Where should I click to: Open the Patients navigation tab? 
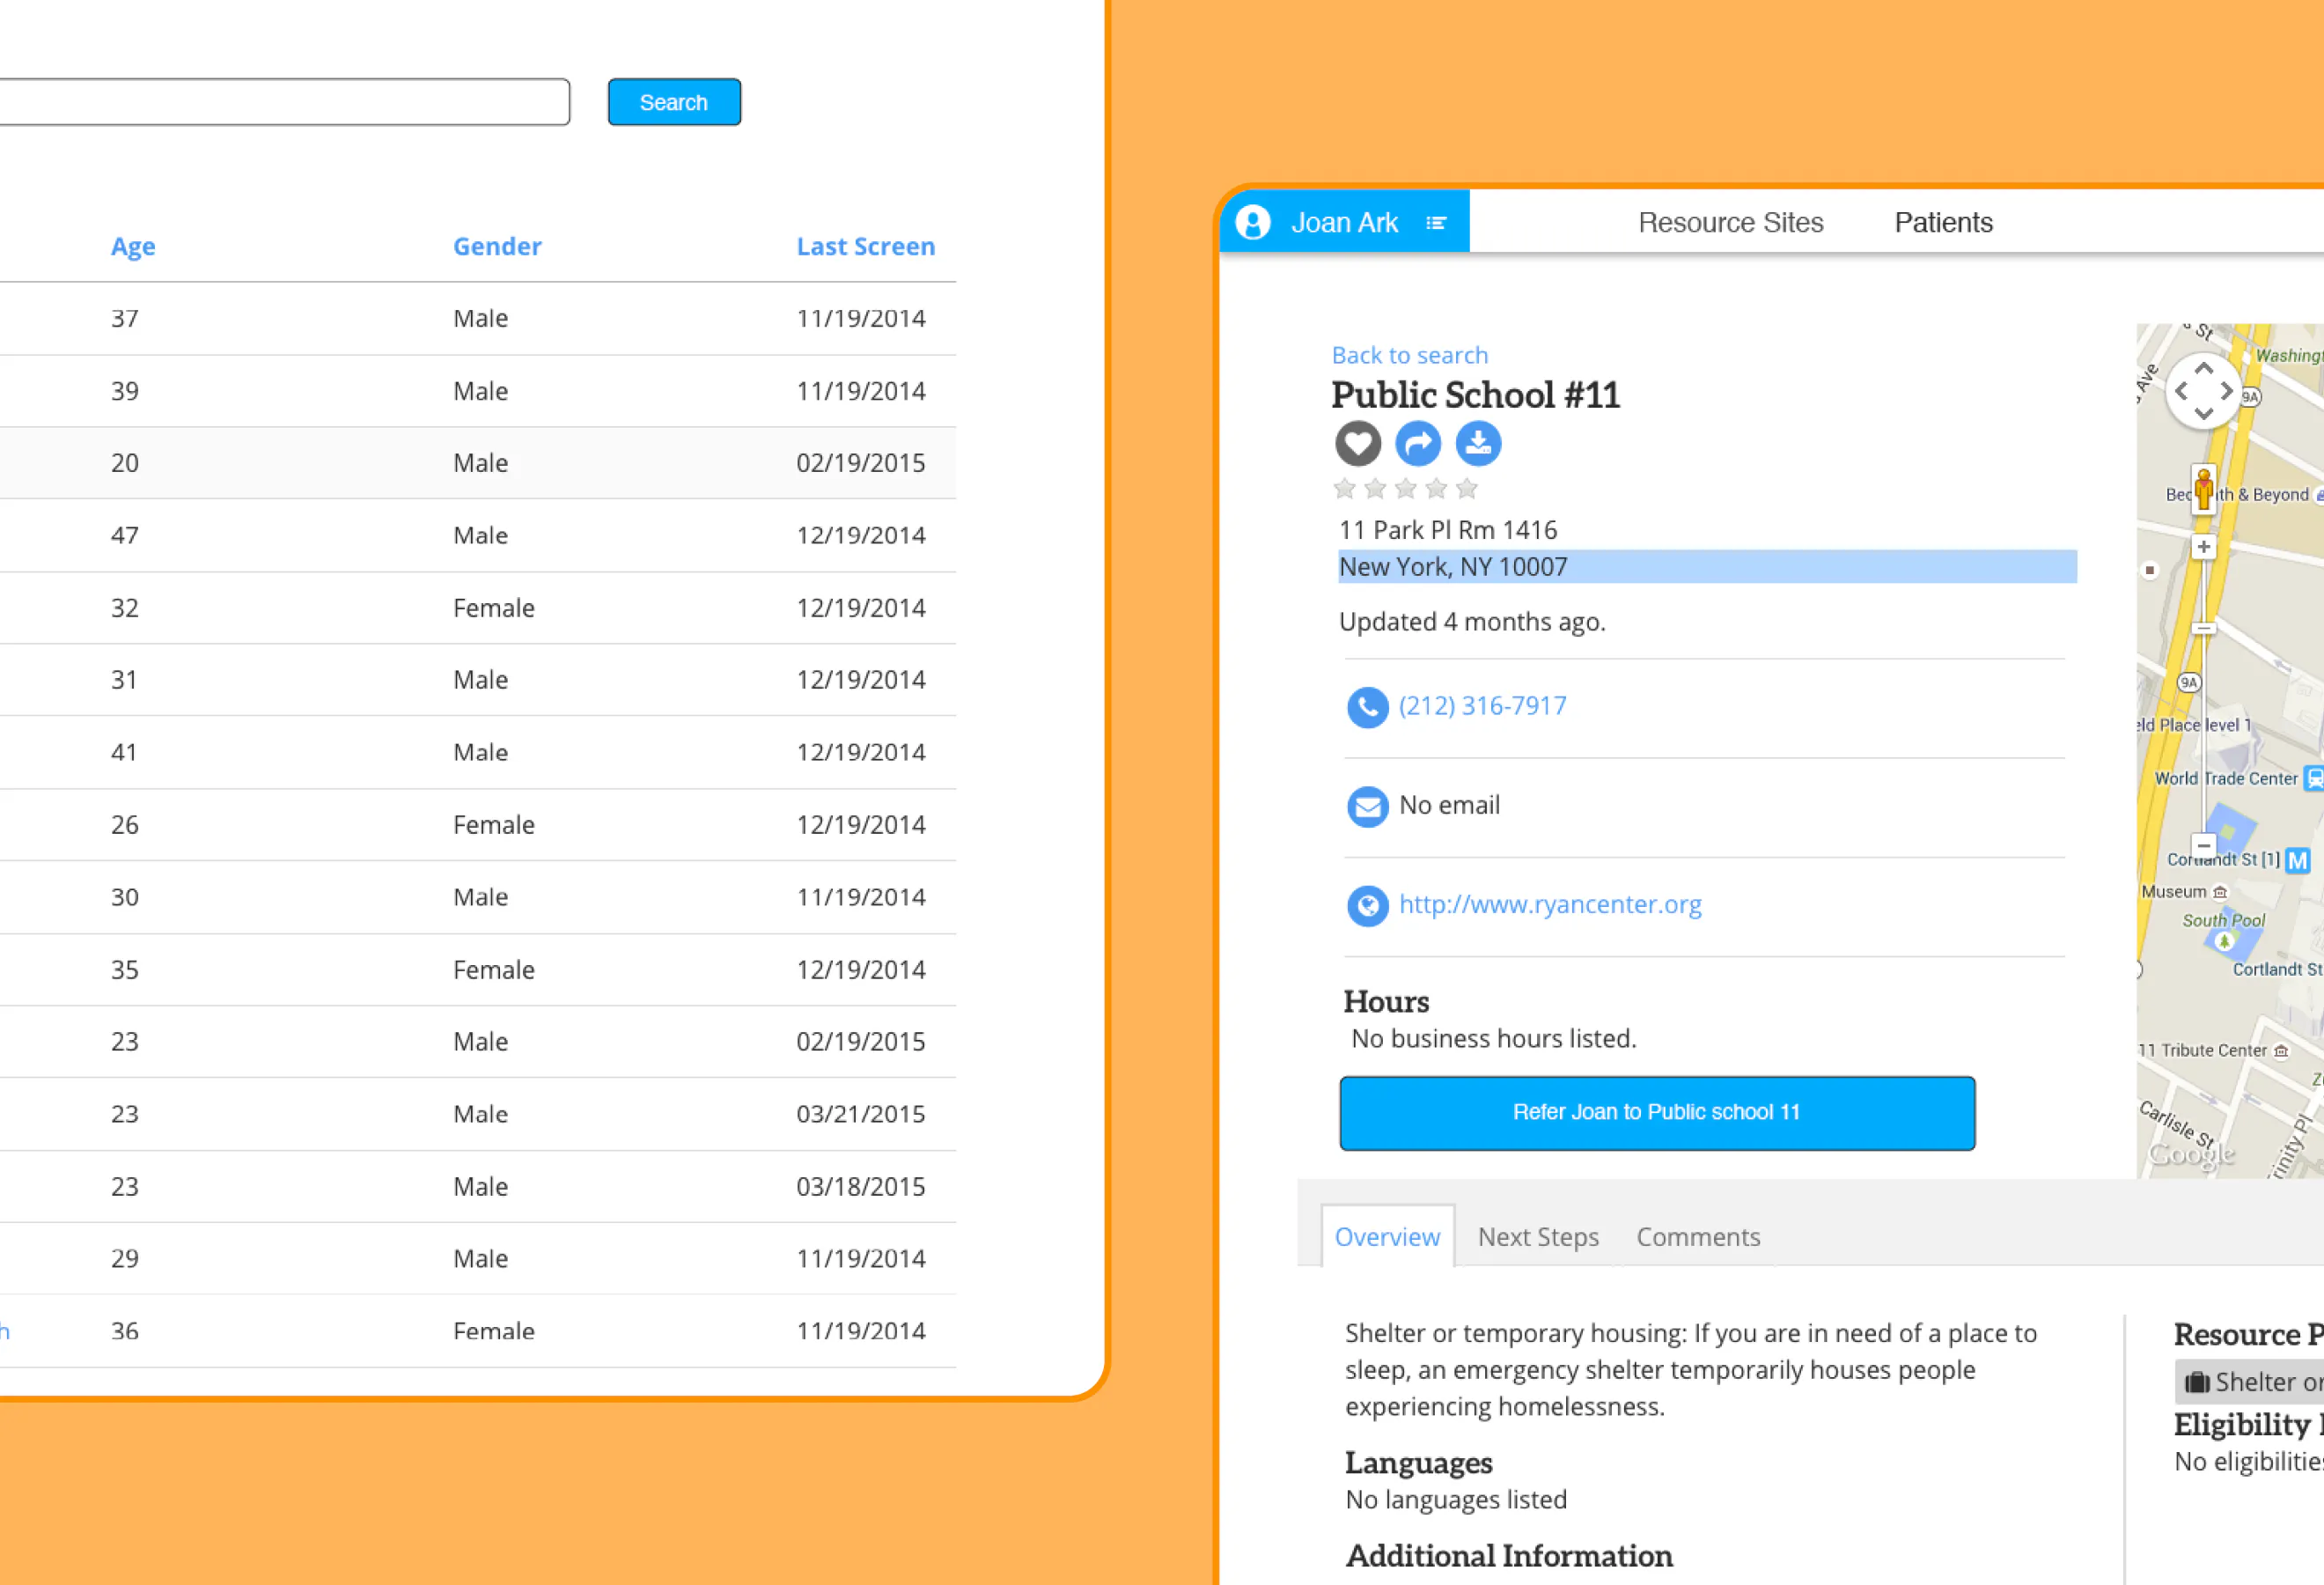tap(1943, 223)
